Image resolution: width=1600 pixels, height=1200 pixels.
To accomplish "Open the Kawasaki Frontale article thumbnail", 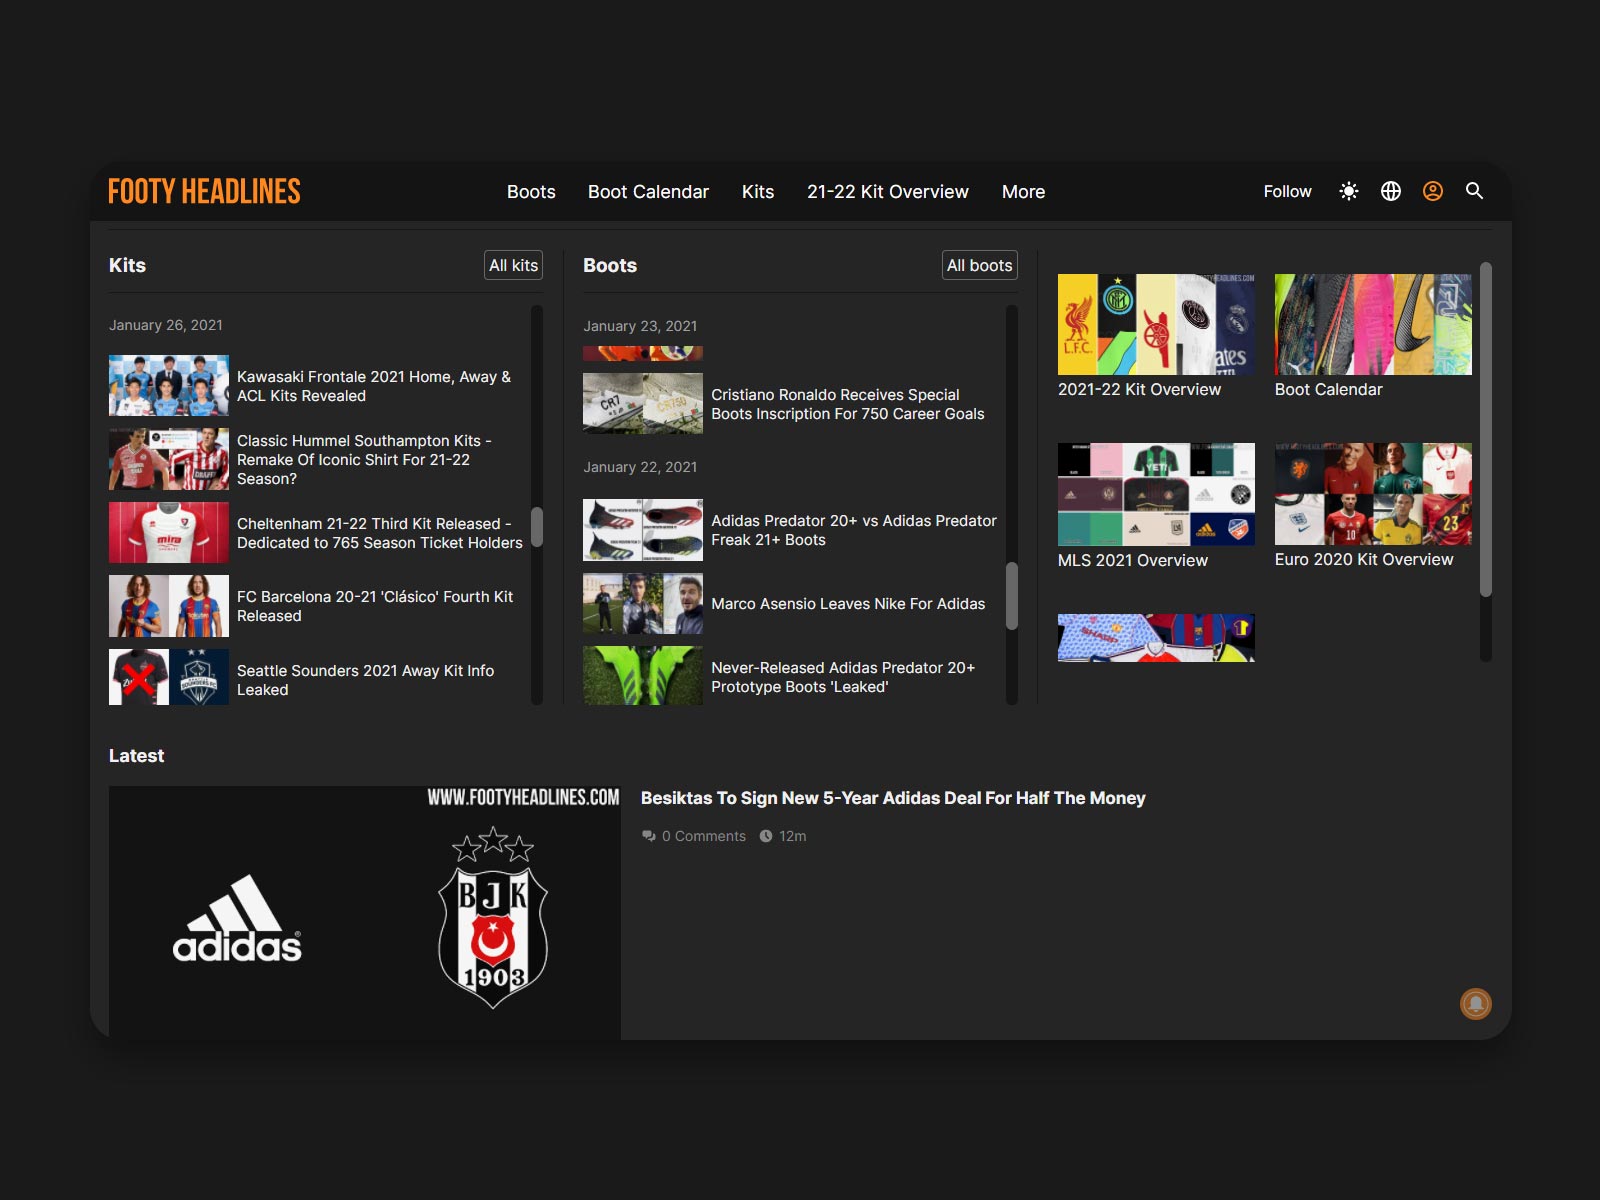I will pyautogui.click(x=168, y=386).
